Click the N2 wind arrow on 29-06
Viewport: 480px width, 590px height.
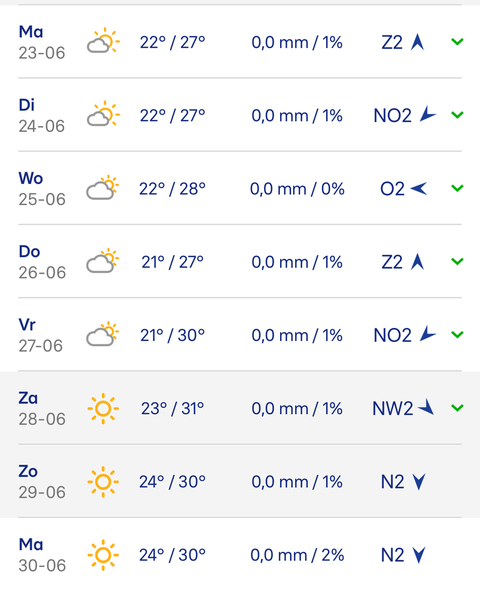pyautogui.click(x=419, y=482)
